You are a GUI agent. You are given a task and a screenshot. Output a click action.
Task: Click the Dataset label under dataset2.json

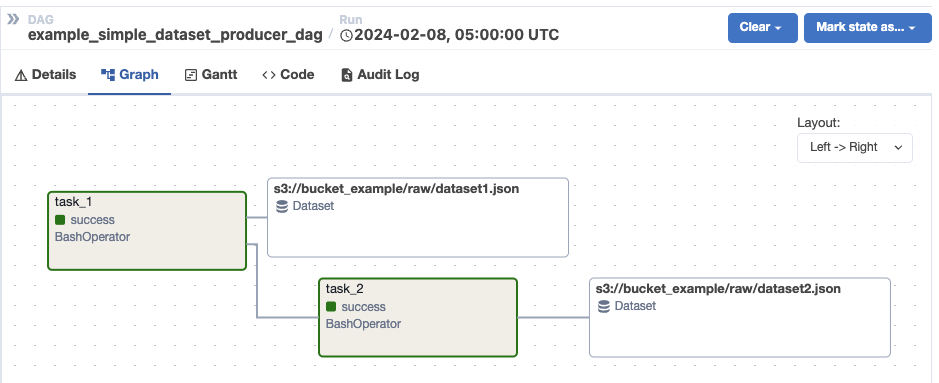point(635,306)
